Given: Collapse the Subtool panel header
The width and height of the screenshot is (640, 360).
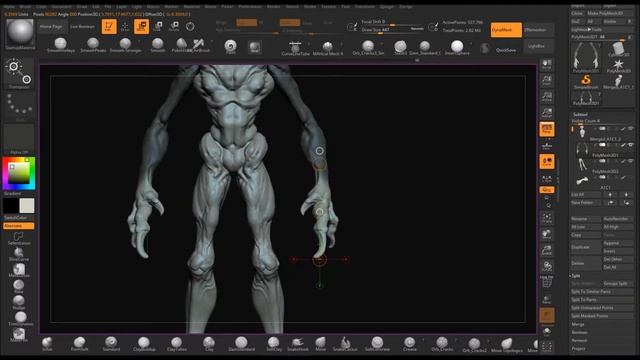Looking at the screenshot, I should point(580,115).
